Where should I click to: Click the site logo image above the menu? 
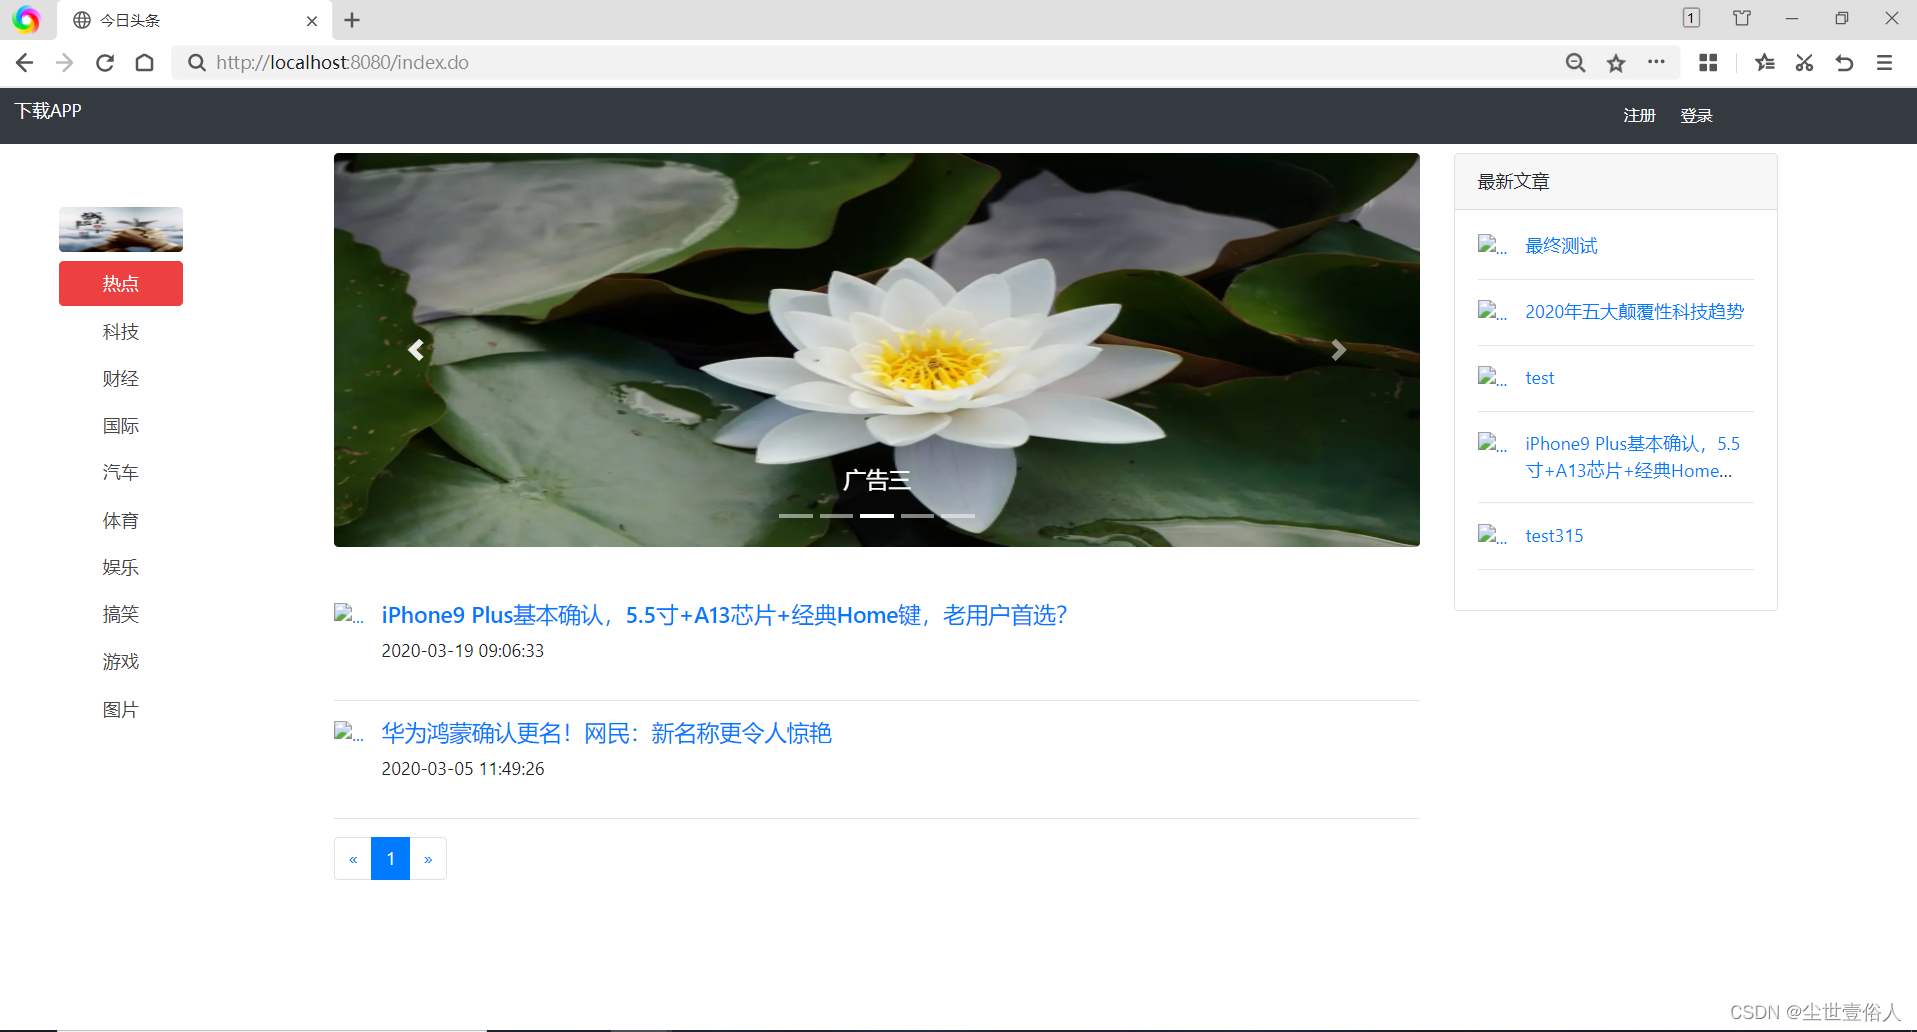[120, 229]
